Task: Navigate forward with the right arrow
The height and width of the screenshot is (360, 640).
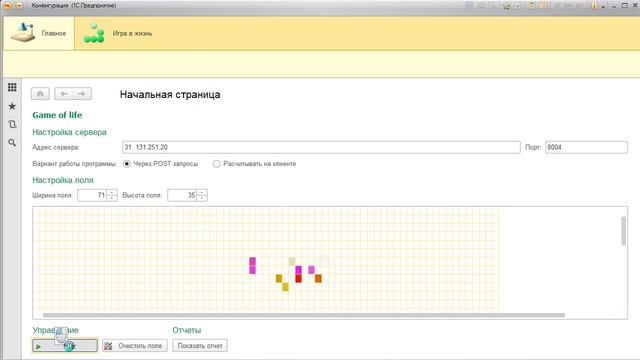Action: point(82,94)
